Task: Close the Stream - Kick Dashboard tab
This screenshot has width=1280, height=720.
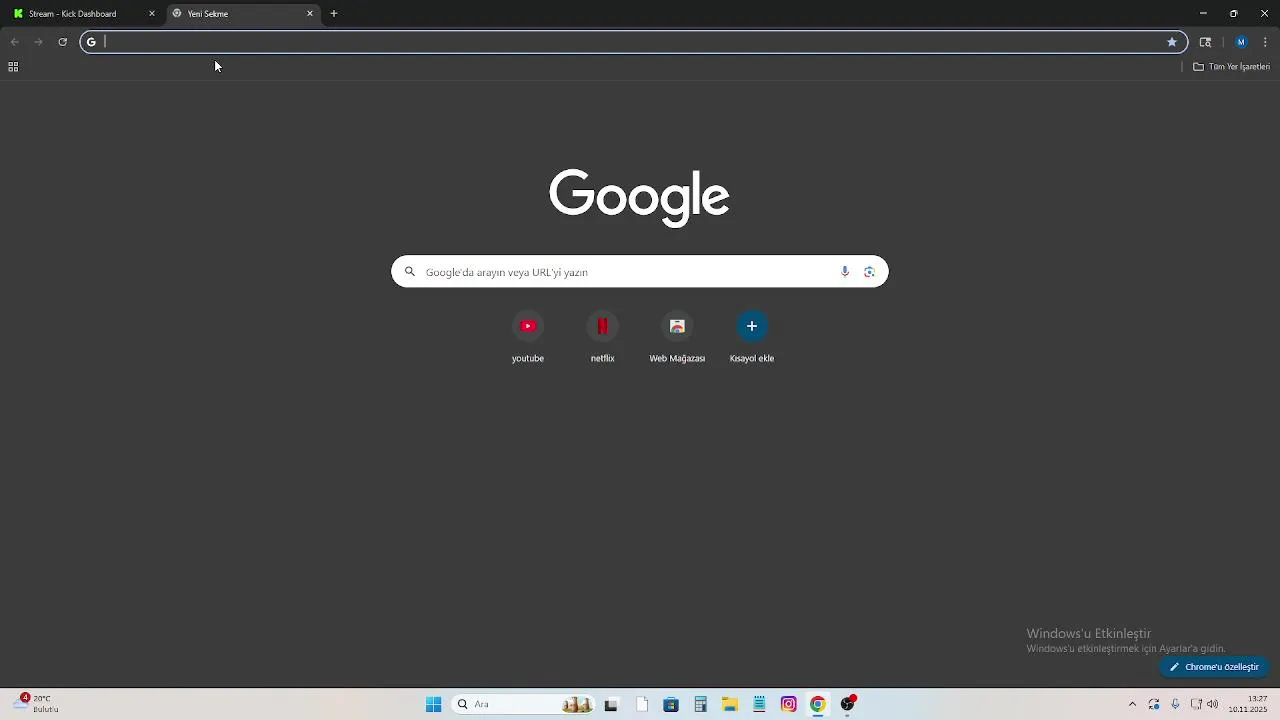Action: tap(152, 14)
